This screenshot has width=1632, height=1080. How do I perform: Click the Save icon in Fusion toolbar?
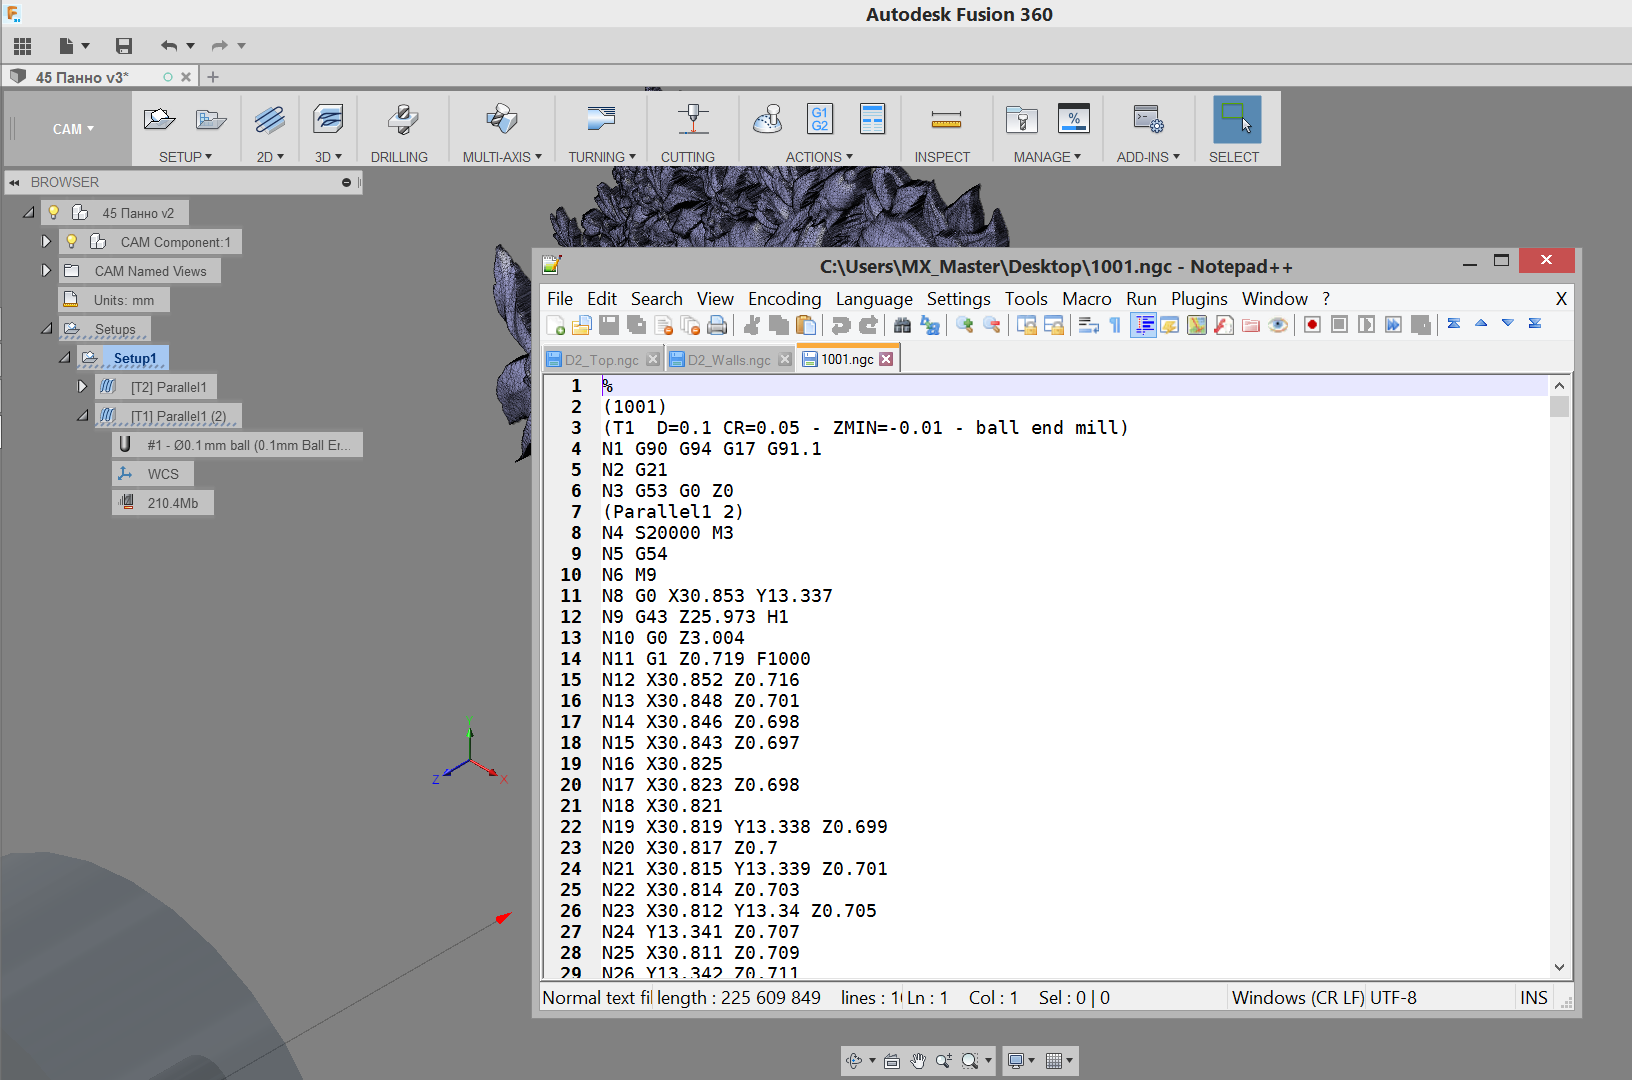[x=124, y=46]
